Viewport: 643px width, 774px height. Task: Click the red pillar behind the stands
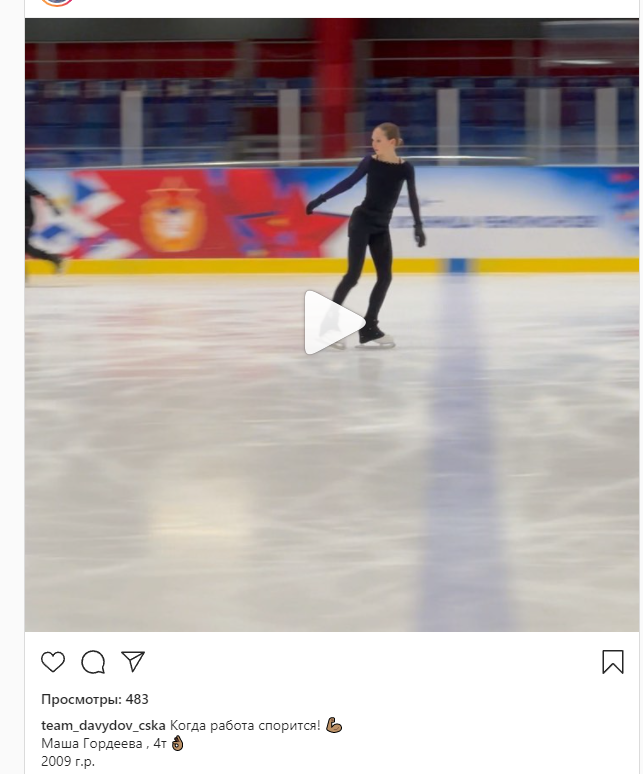point(337,87)
